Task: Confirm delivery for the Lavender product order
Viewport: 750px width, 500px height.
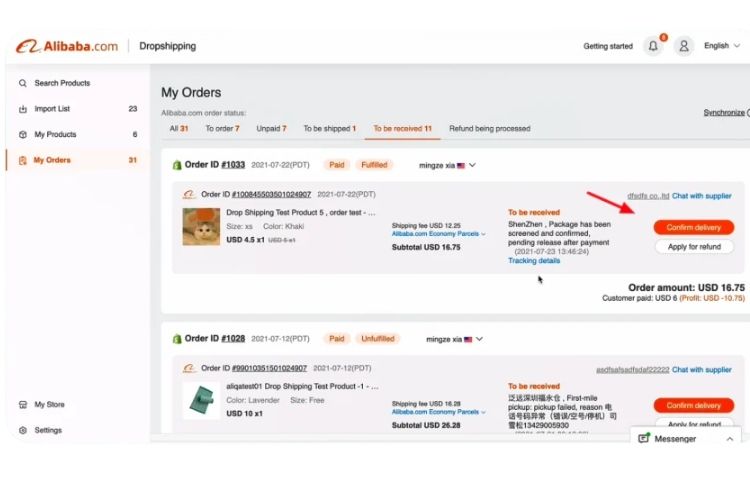Action: [x=694, y=405]
